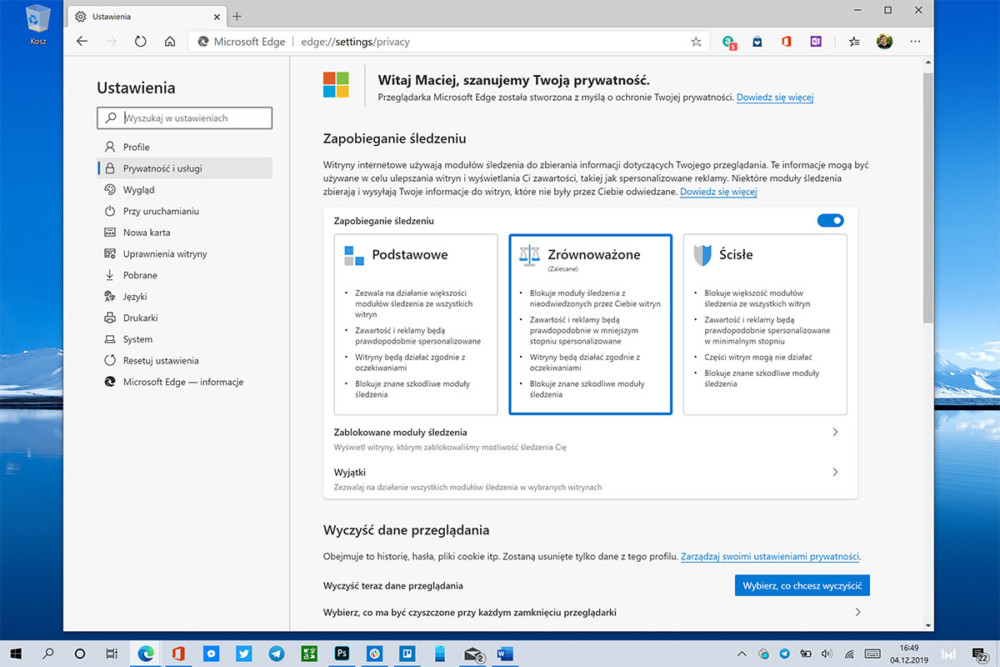This screenshot has height=667, width=1000.
Task: Open Twitter on taskbar
Action: point(244,654)
